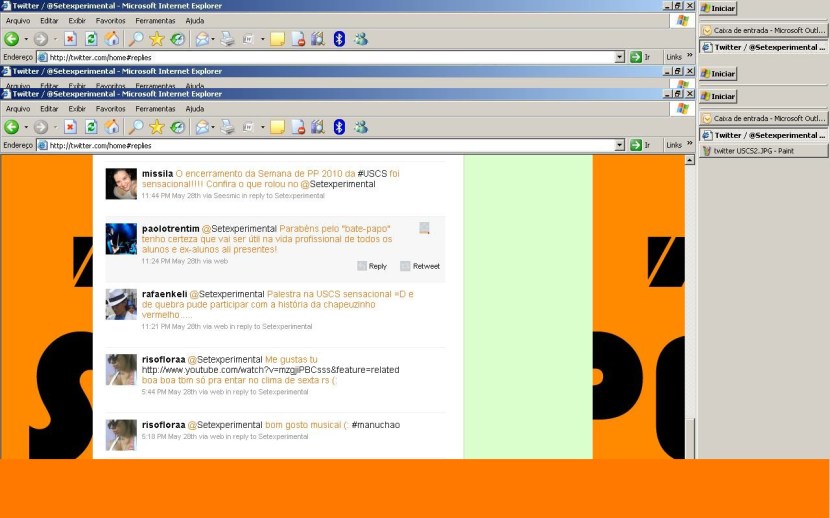Switch to the twitter USCS2.JPG Paint taskbar item

pyautogui.click(x=764, y=151)
